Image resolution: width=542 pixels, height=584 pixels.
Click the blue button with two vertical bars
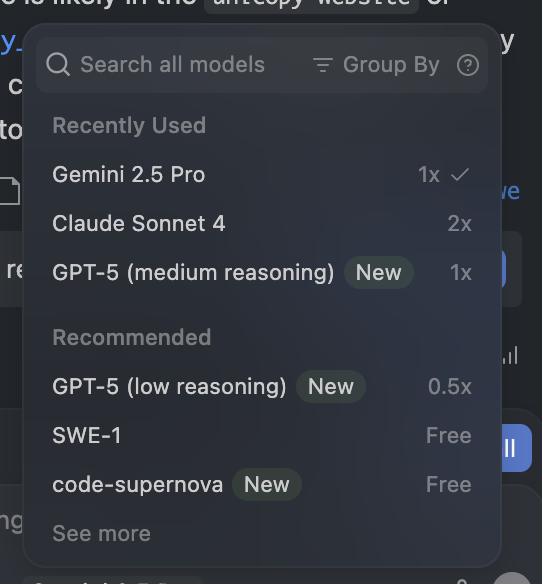pos(516,448)
